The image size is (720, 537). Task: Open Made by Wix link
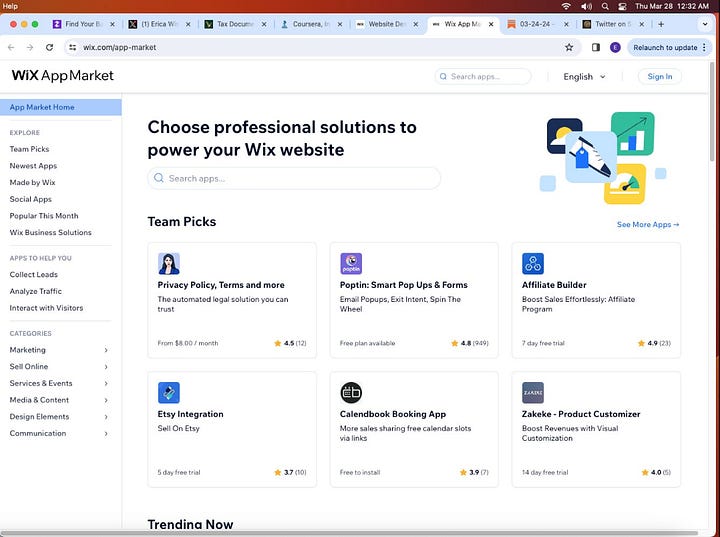point(32,182)
